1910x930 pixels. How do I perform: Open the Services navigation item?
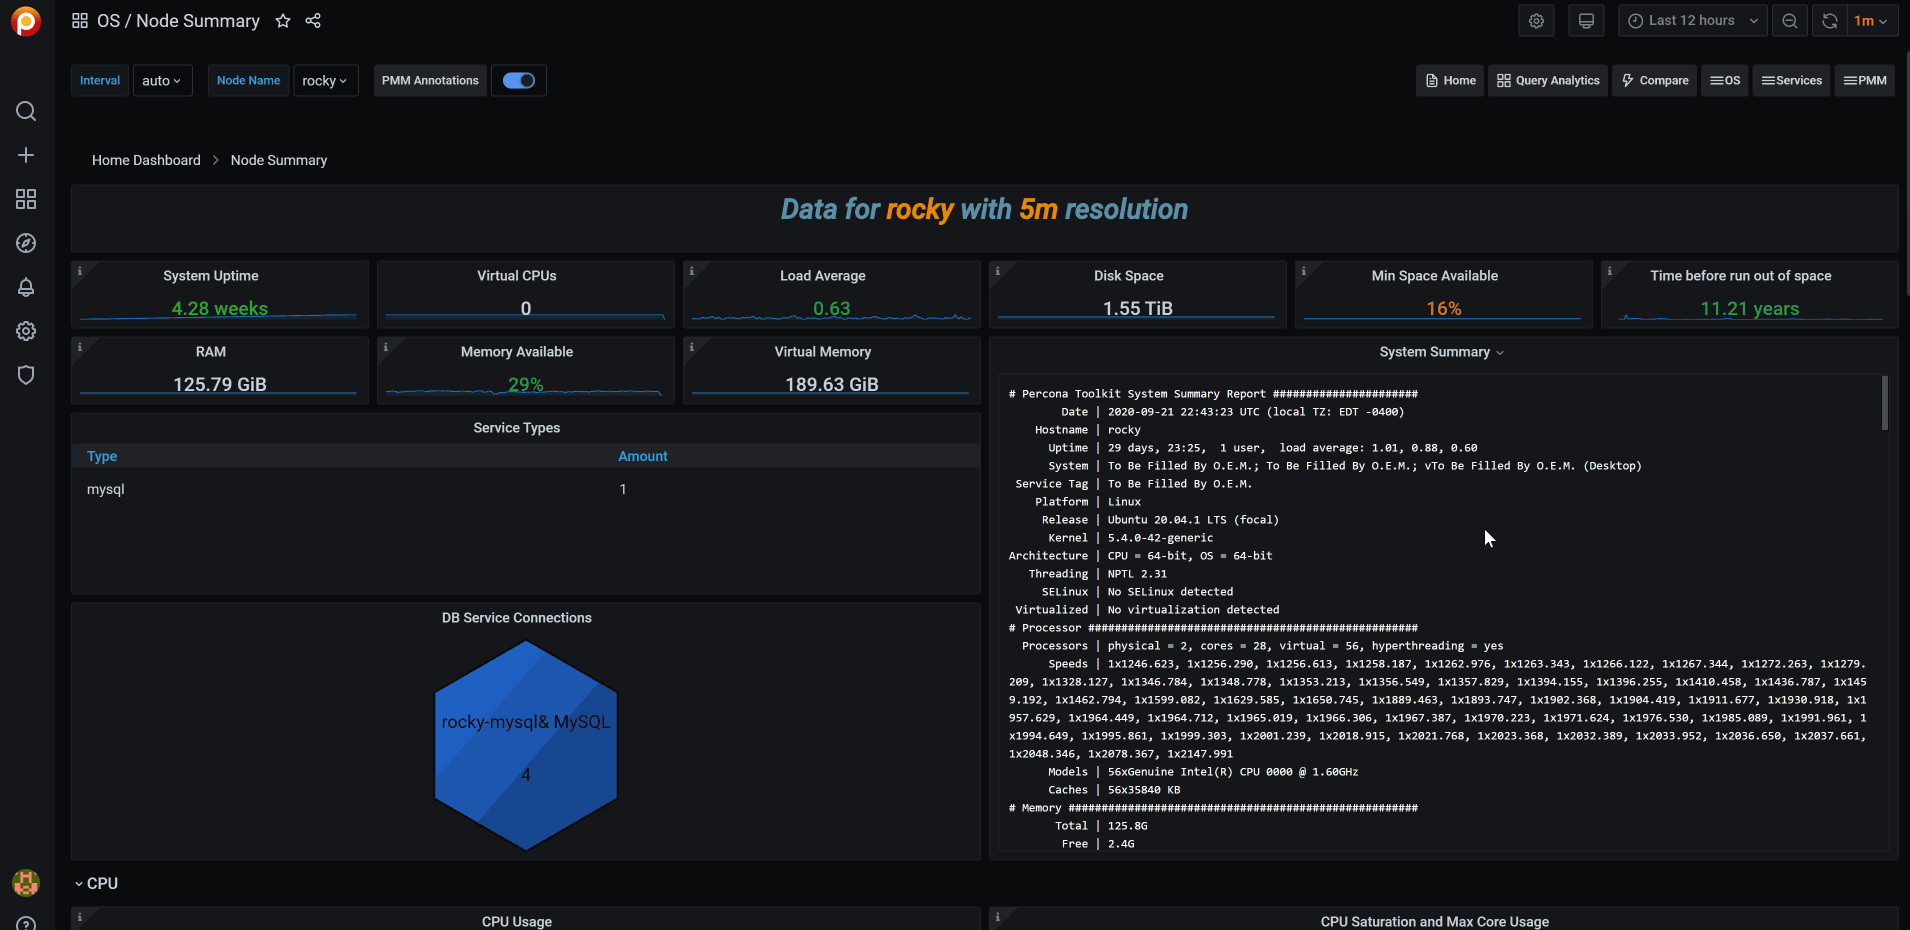1790,80
